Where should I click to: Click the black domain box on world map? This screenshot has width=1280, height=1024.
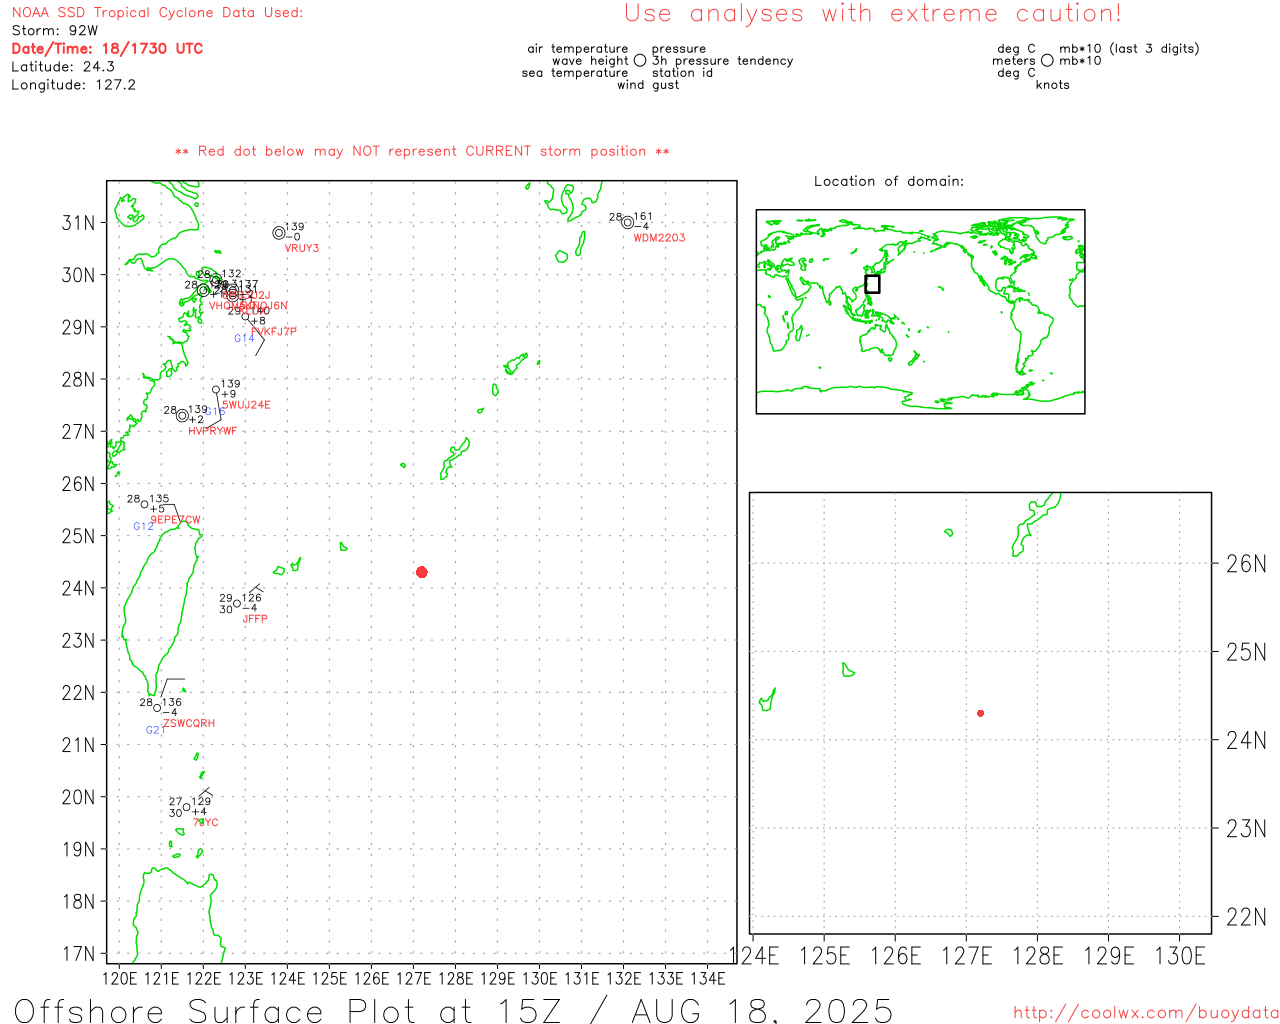(872, 284)
